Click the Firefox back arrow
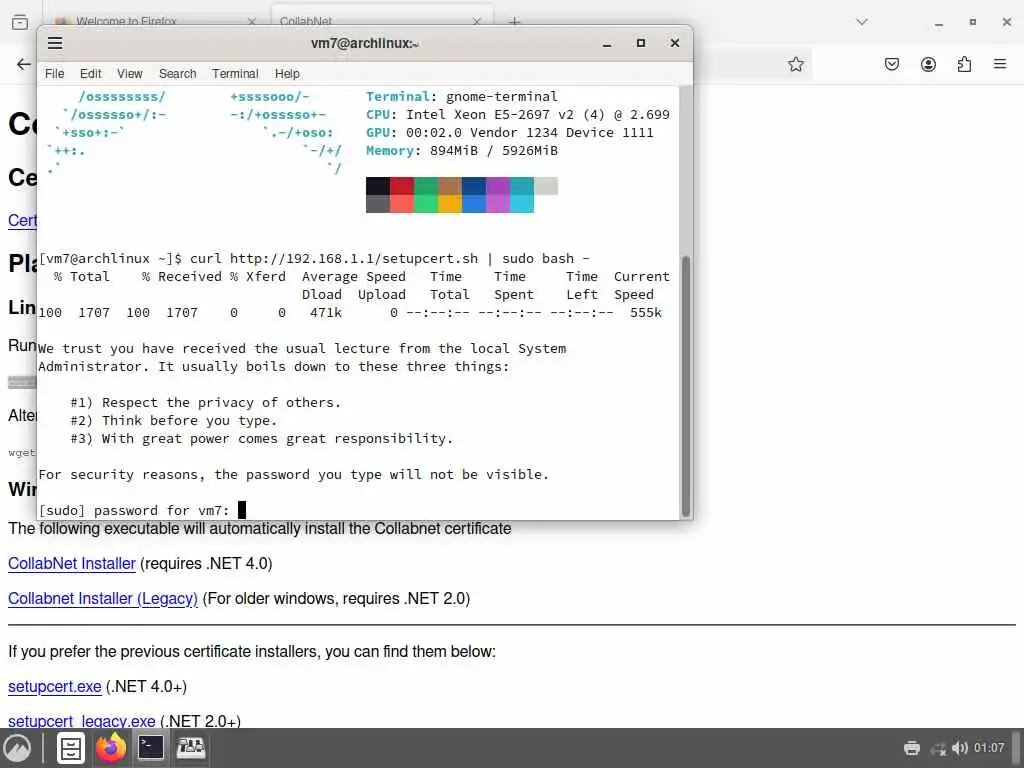 coord(24,64)
